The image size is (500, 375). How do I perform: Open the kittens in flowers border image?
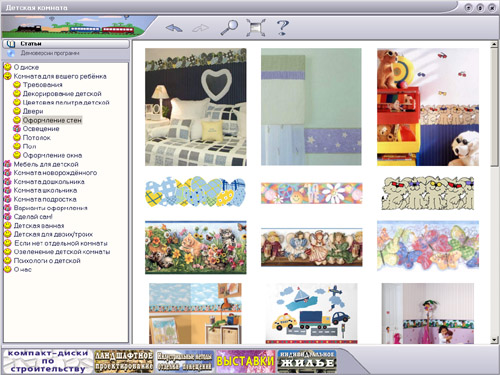[196, 247]
